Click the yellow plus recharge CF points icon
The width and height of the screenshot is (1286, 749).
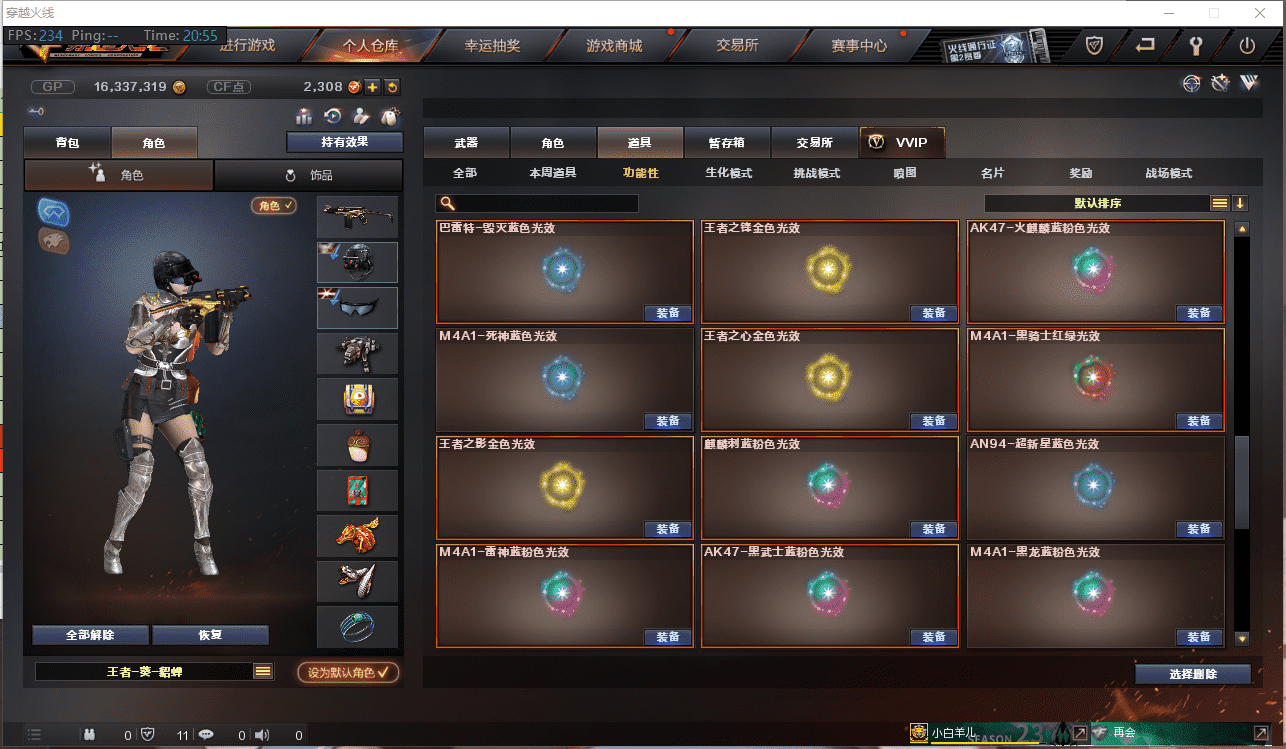click(372, 87)
